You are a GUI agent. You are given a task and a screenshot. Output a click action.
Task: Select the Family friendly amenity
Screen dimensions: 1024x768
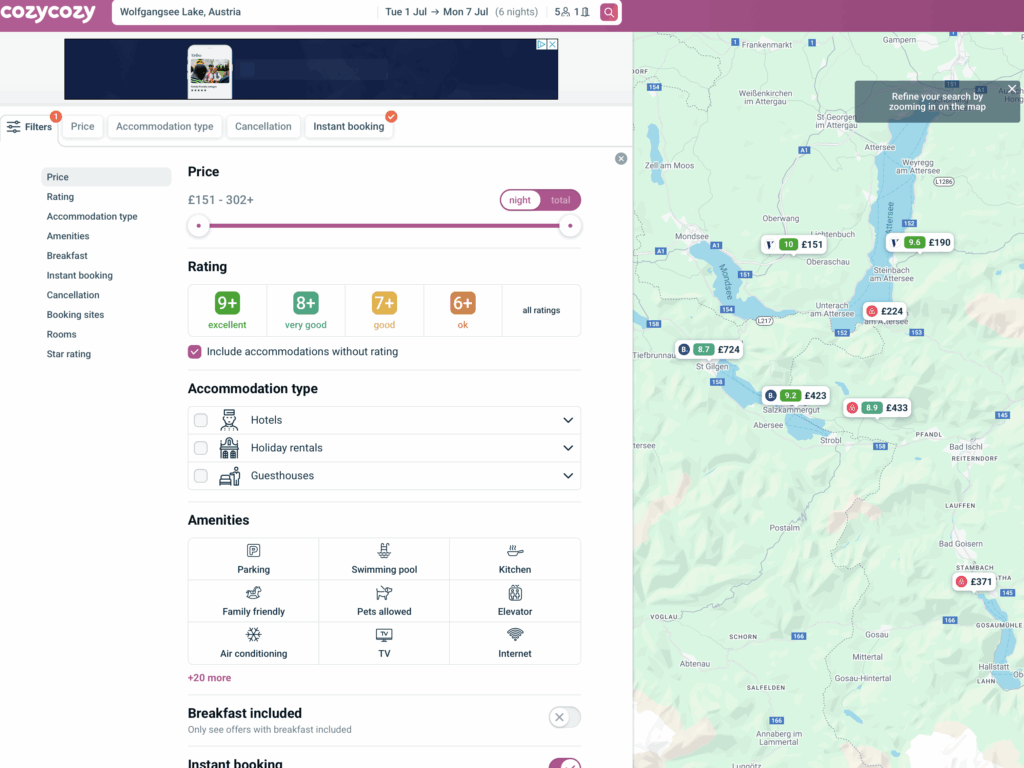coord(253,601)
